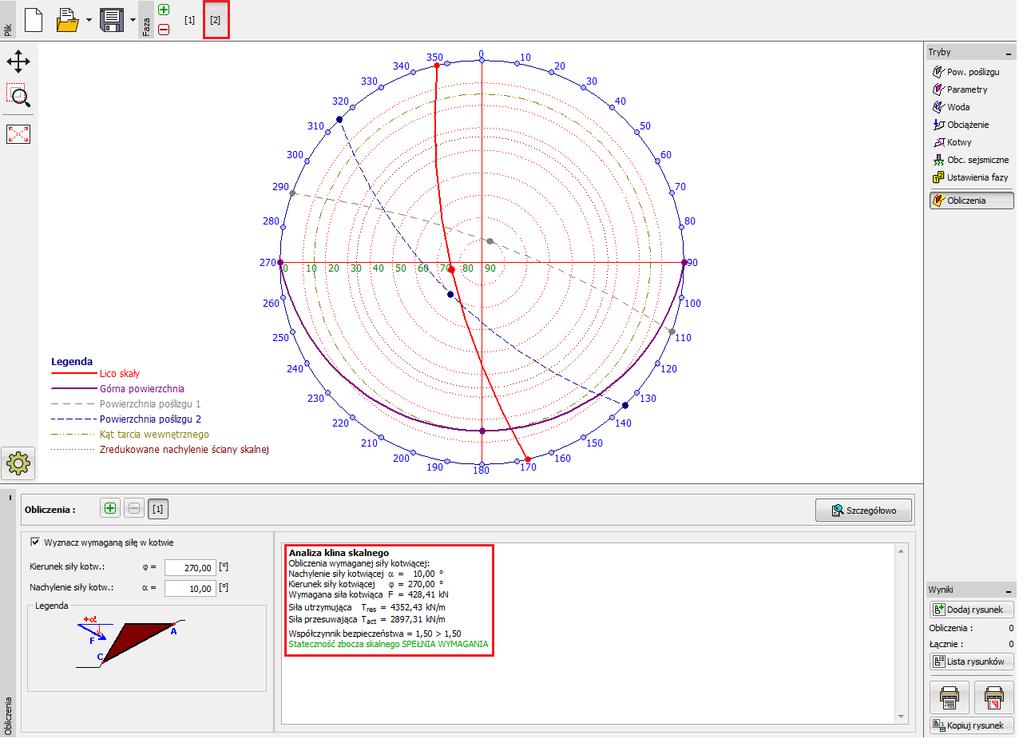
Task: Print with the left printer icon
Action: [x=949, y=697]
